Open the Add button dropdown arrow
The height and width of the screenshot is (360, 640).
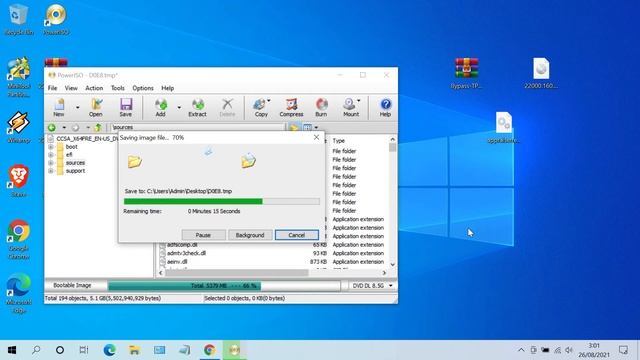pyautogui.click(x=179, y=108)
